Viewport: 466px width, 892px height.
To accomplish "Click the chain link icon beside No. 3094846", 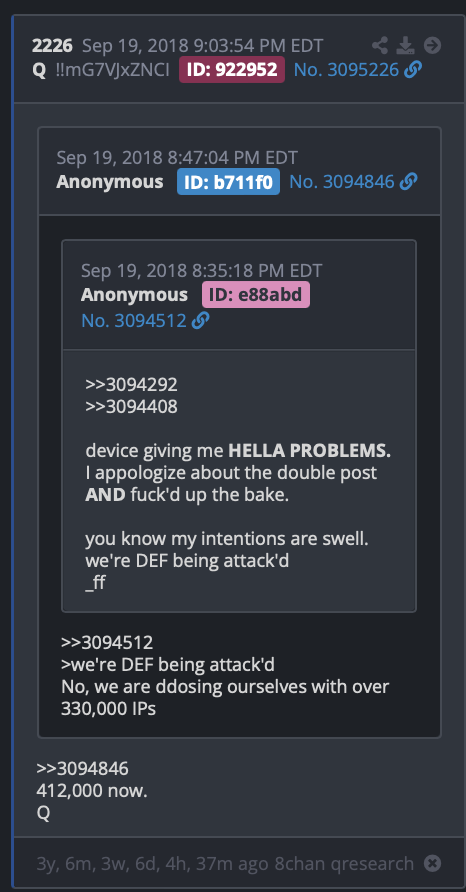I will 408,182.
